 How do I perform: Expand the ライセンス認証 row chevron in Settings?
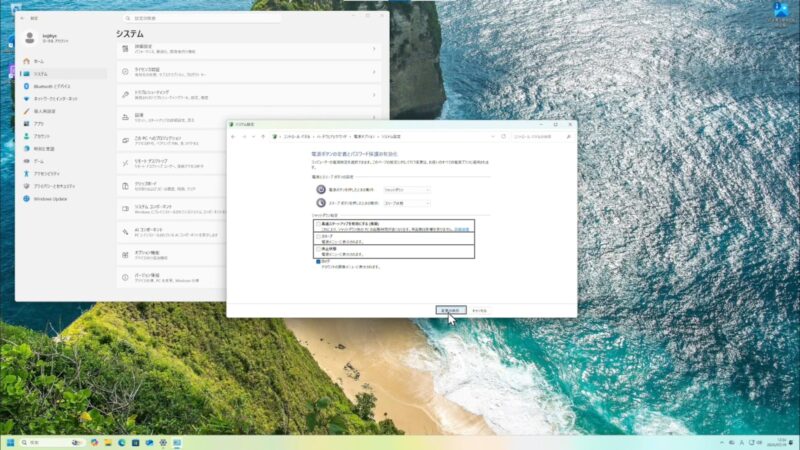(374, 72)
